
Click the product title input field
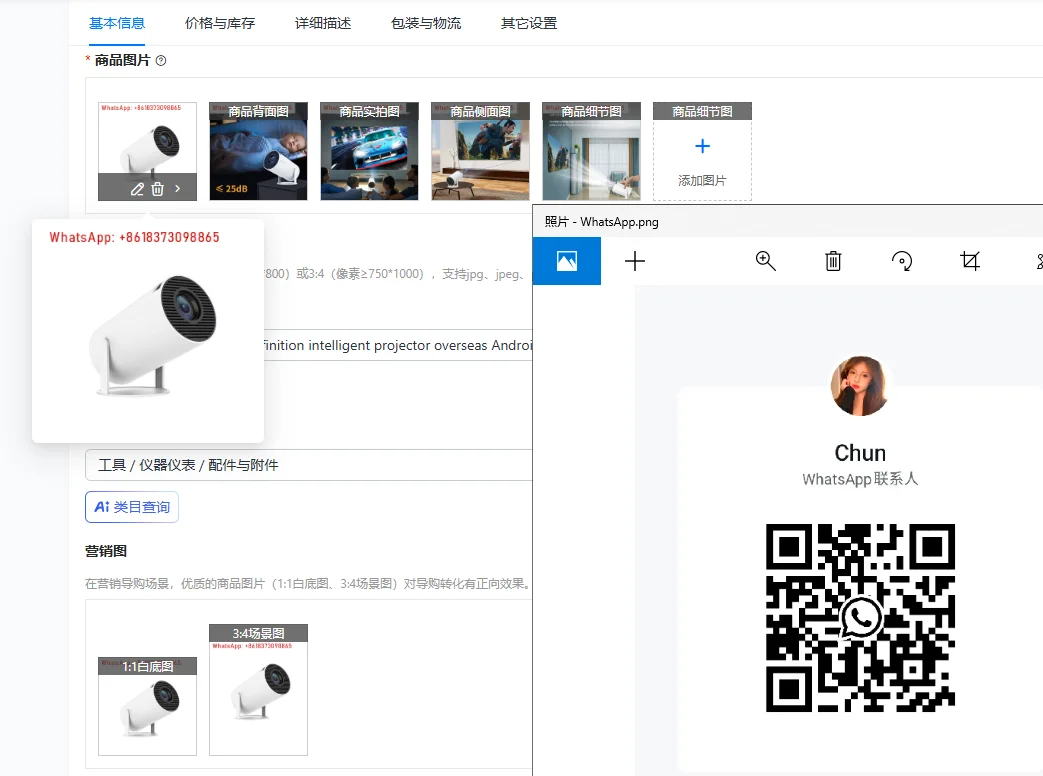(x=398, y=345)
